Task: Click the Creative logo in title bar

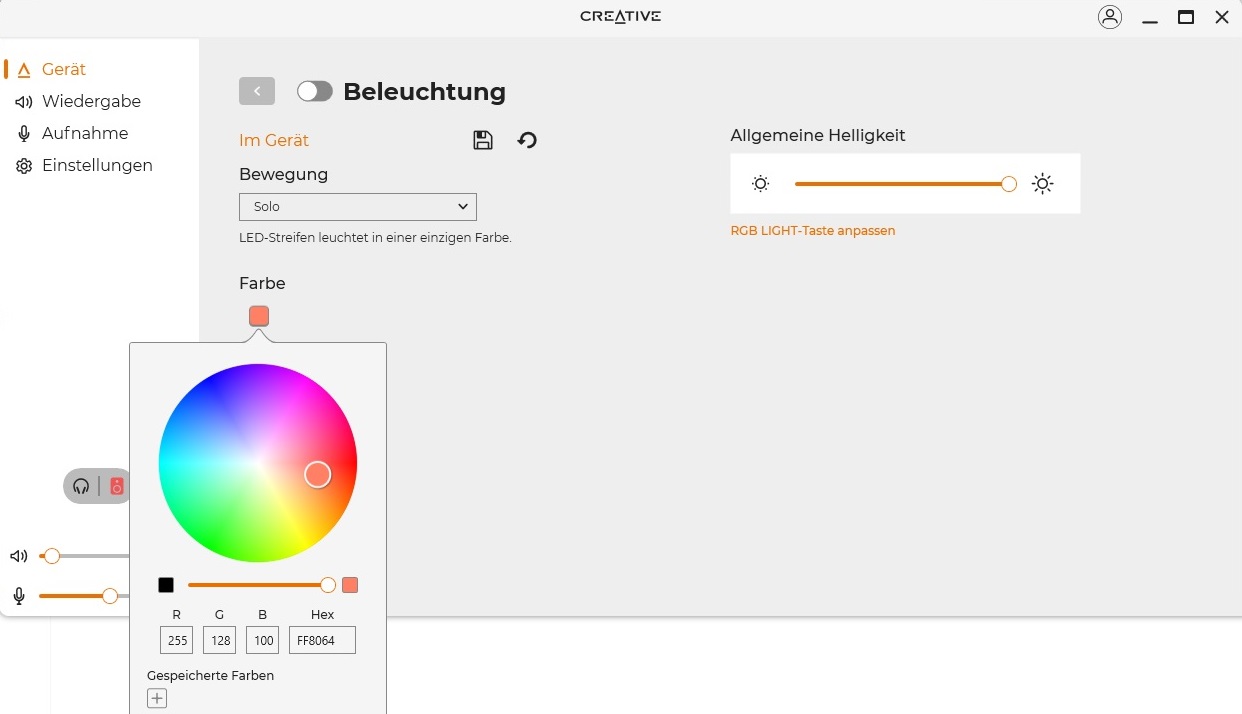Action: [621, 16]
